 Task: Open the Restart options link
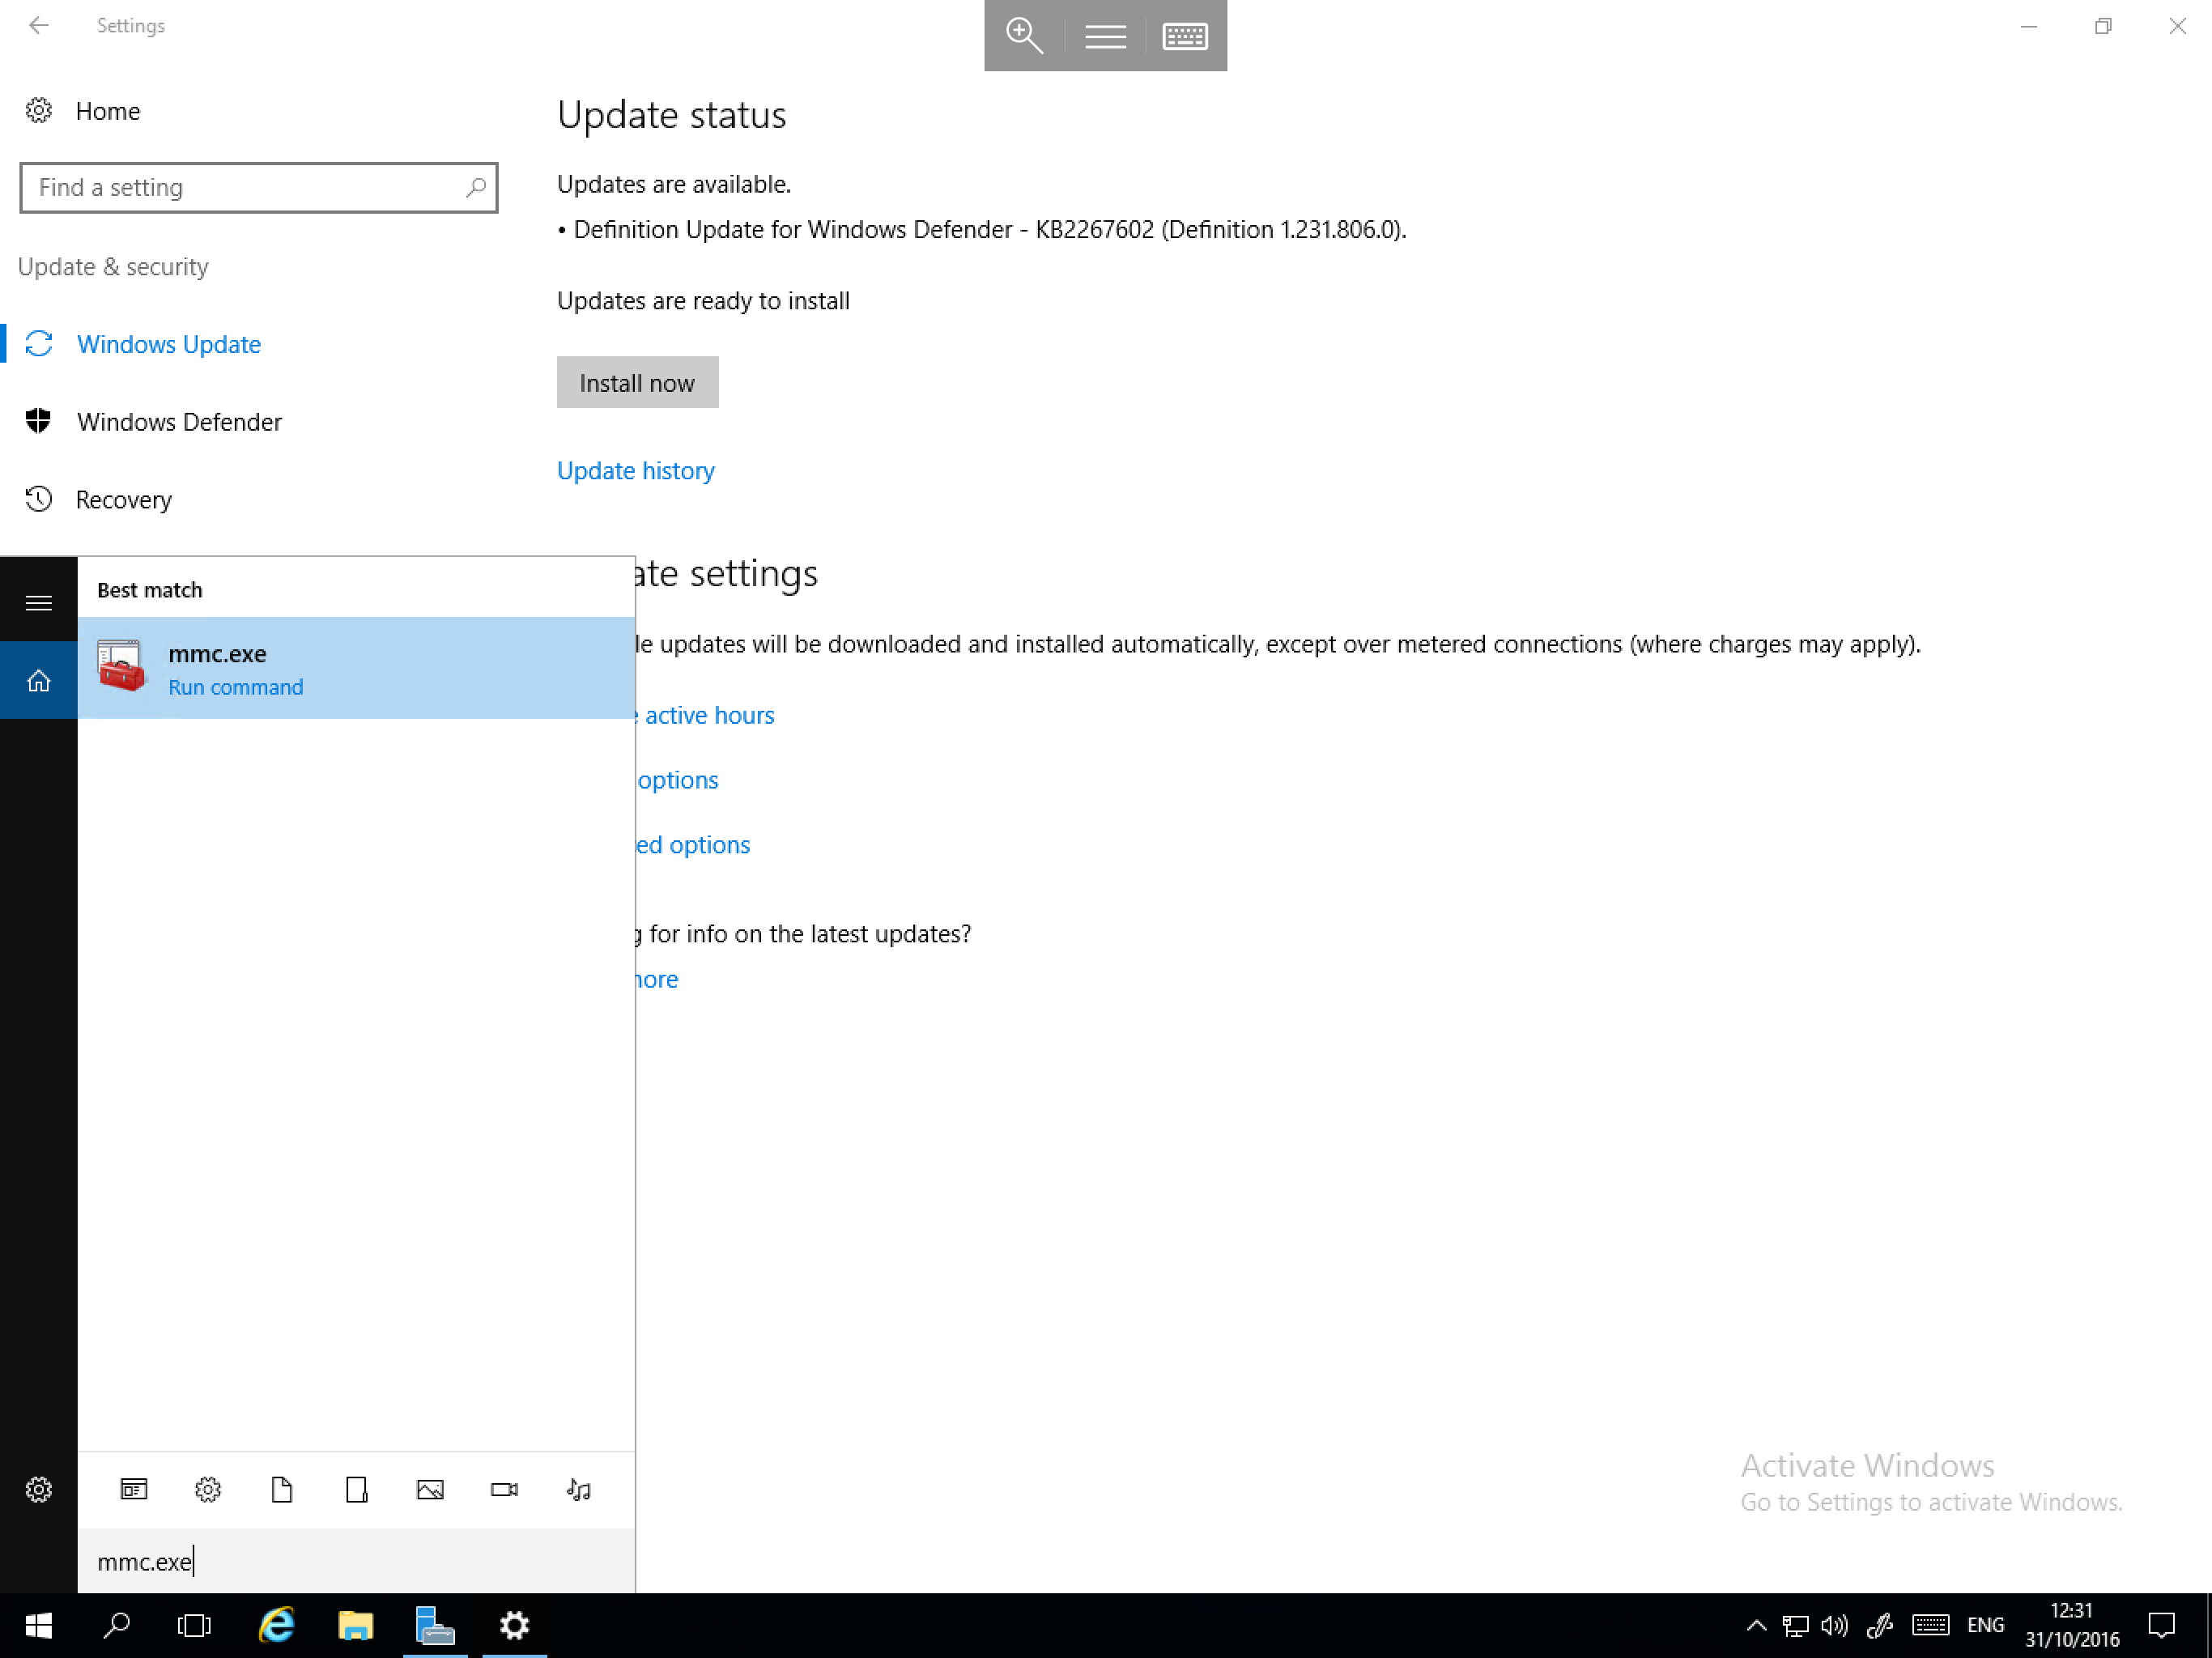tap(678, 780)
